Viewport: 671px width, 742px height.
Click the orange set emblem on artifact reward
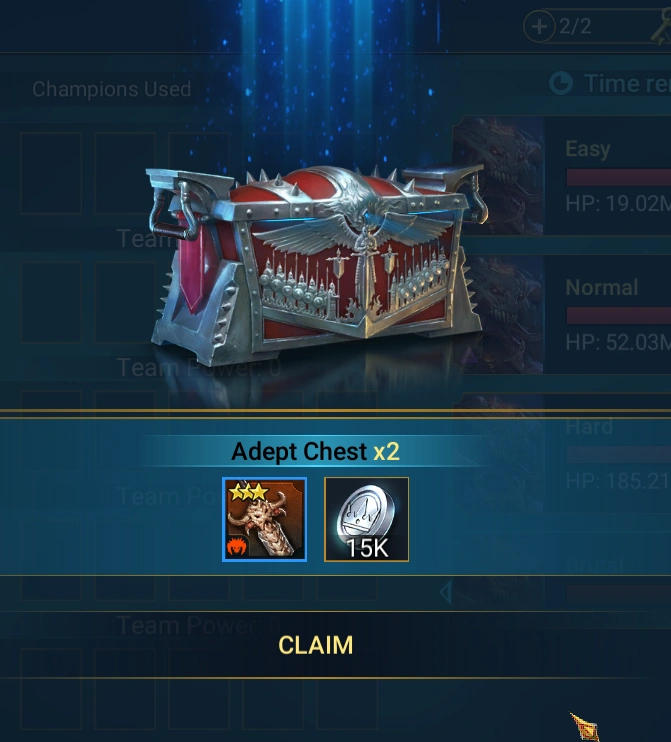click(238, 548)
